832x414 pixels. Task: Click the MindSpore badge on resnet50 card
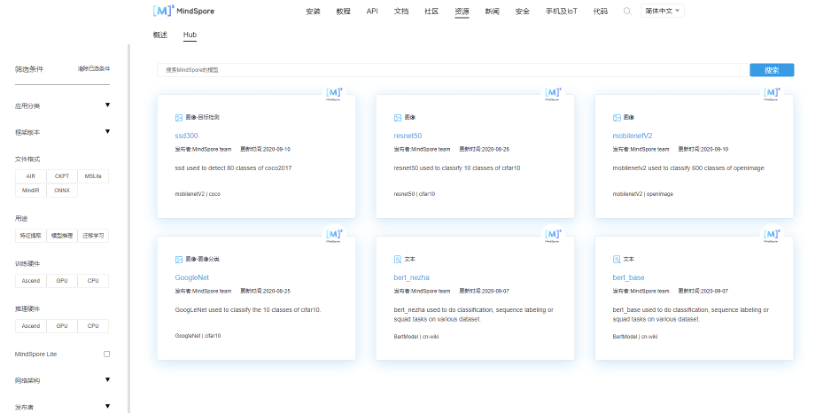552,94
